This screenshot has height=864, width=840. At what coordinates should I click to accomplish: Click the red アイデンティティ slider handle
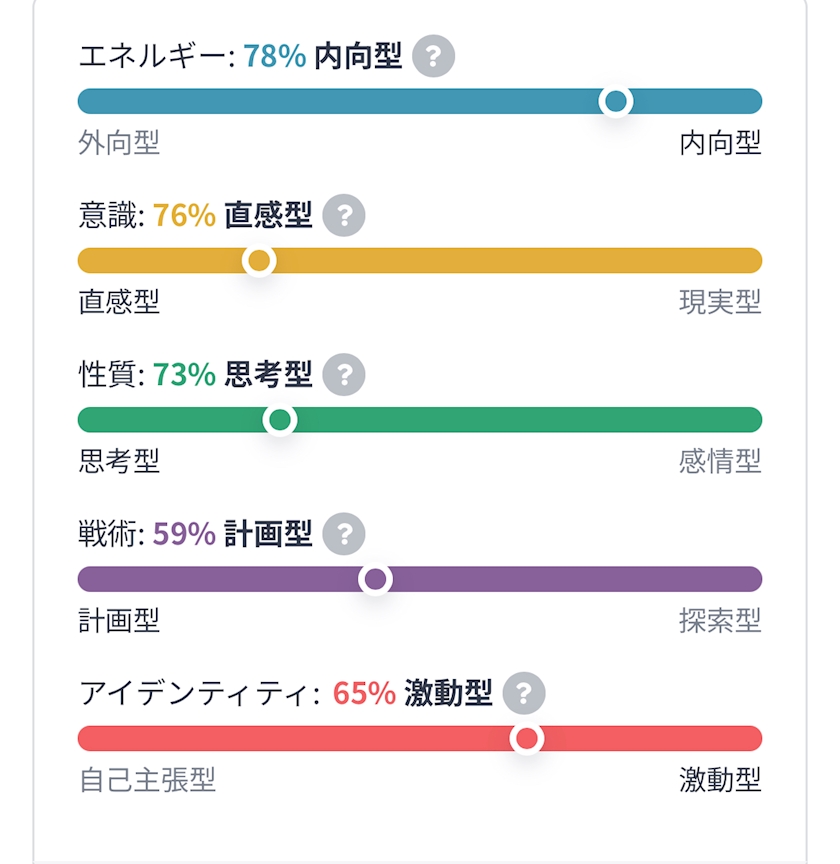pyautogui.click(x=526, y=739)
